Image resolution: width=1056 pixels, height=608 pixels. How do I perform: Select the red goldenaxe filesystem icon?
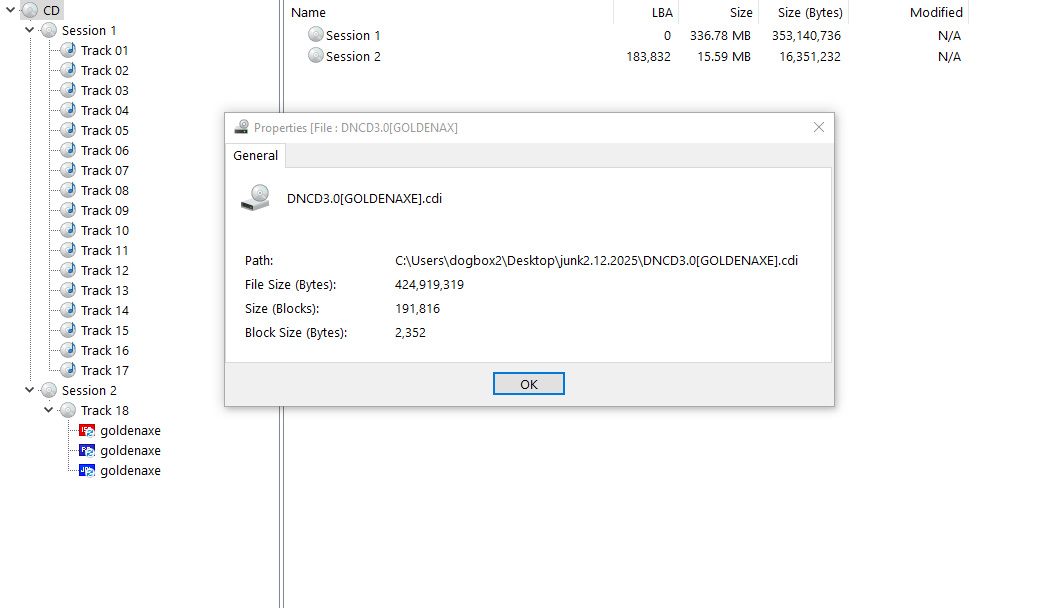tap(87, 430)
